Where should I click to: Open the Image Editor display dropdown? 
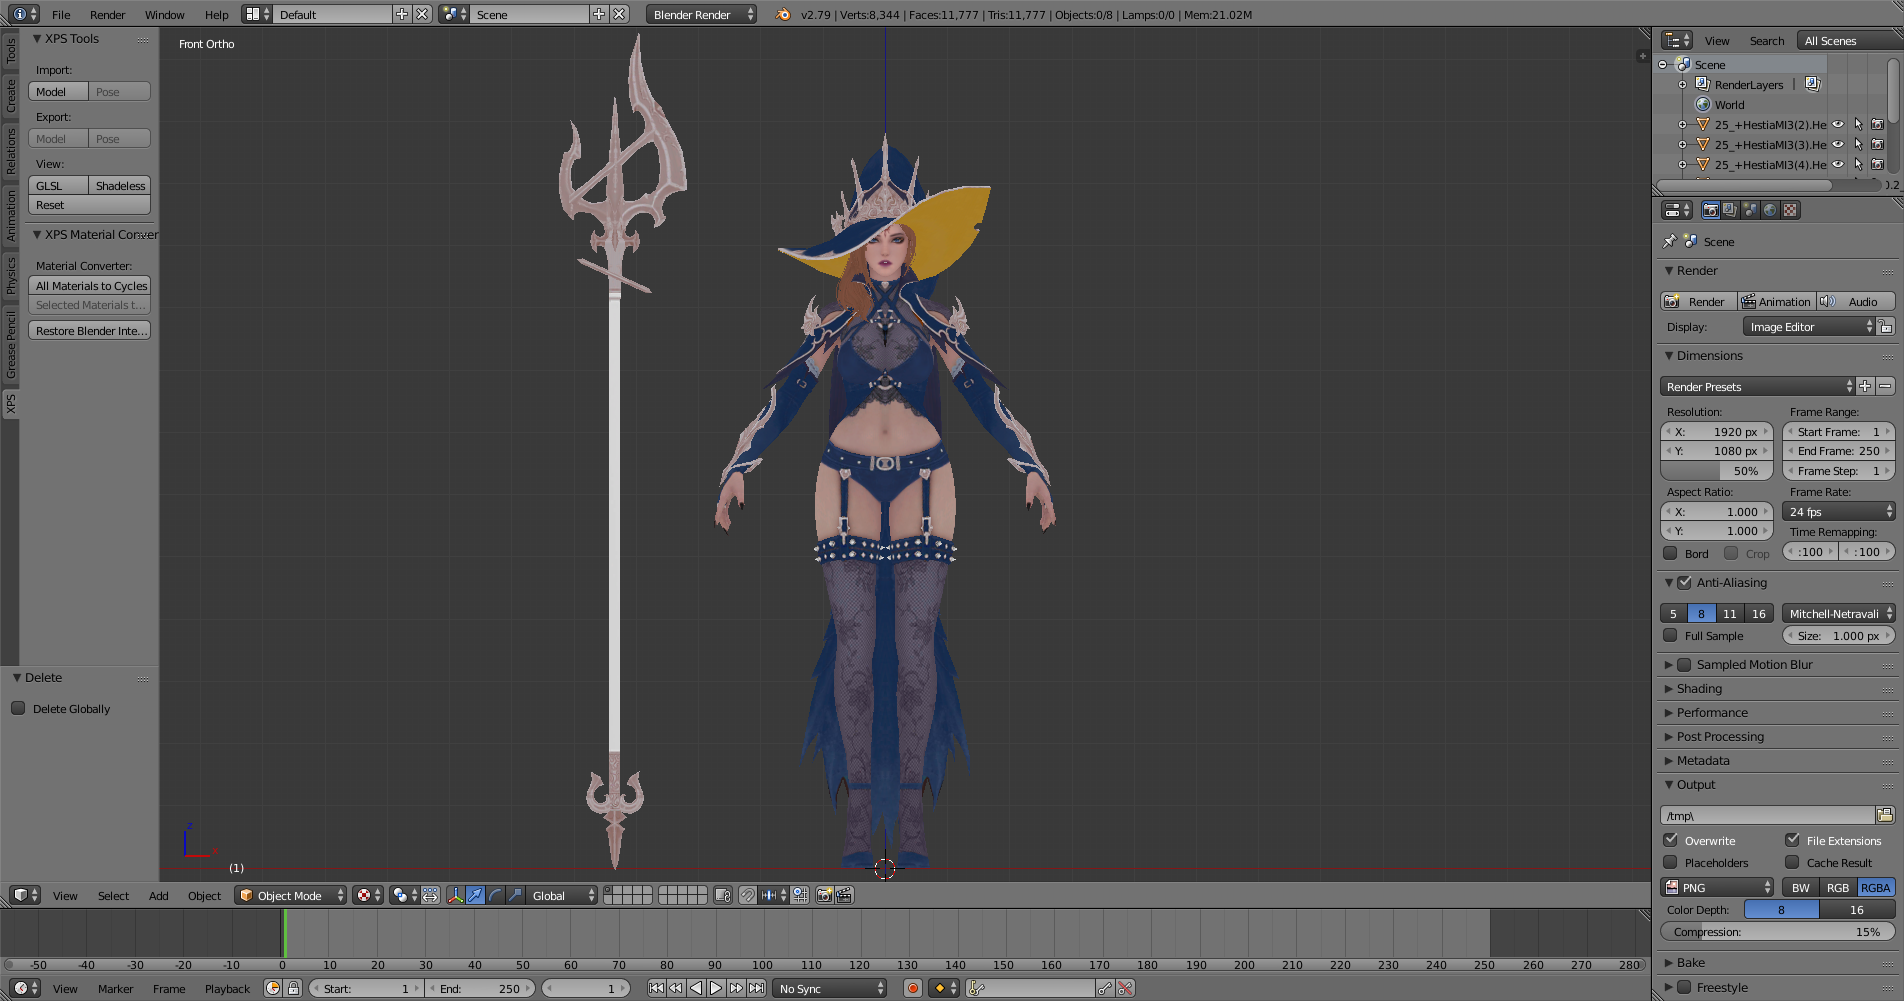[x=1808, y=327]
